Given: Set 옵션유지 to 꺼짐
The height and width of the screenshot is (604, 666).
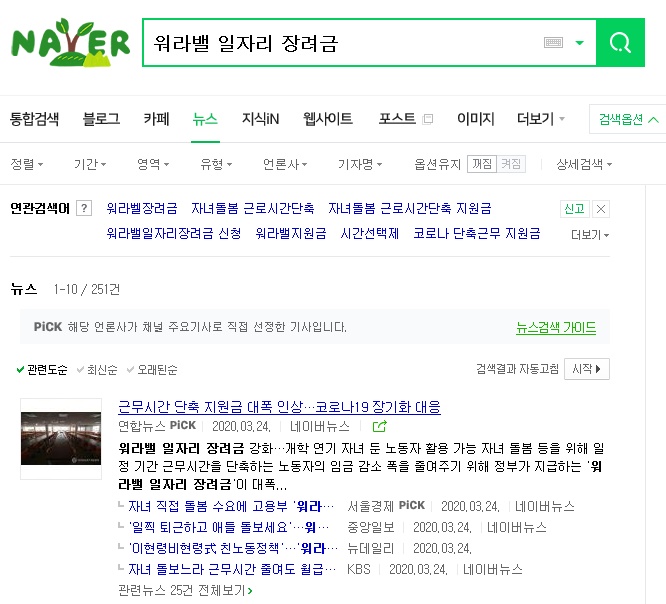Looking at the screenshot, I should [482, 164].
